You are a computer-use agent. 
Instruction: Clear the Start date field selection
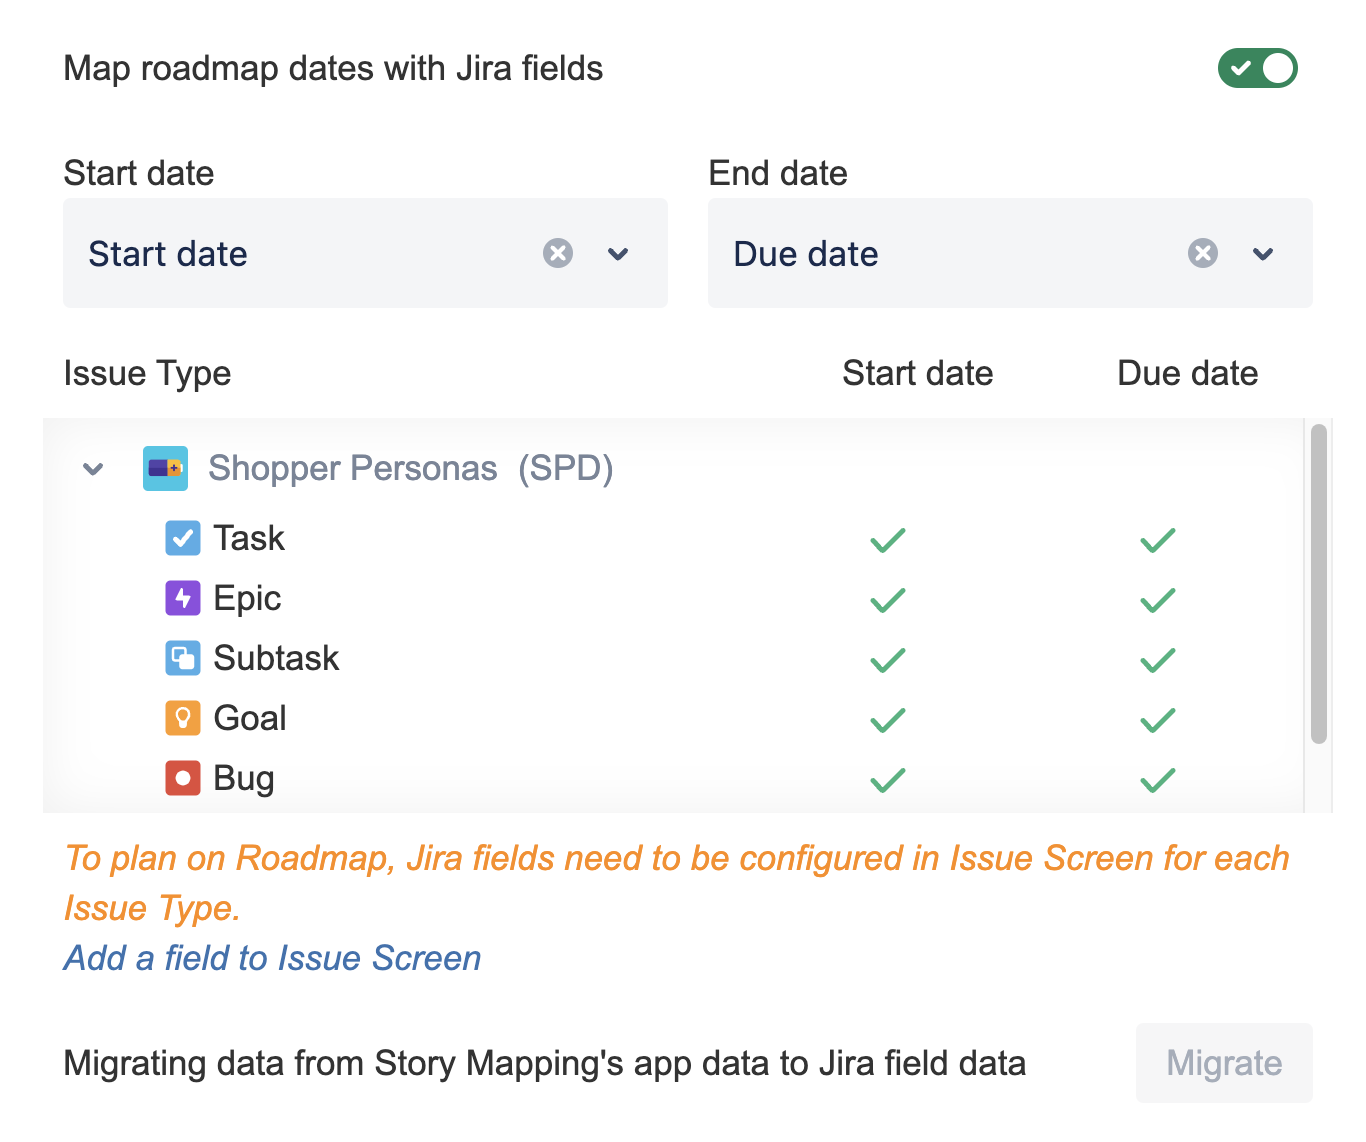[x=558, y=253]
